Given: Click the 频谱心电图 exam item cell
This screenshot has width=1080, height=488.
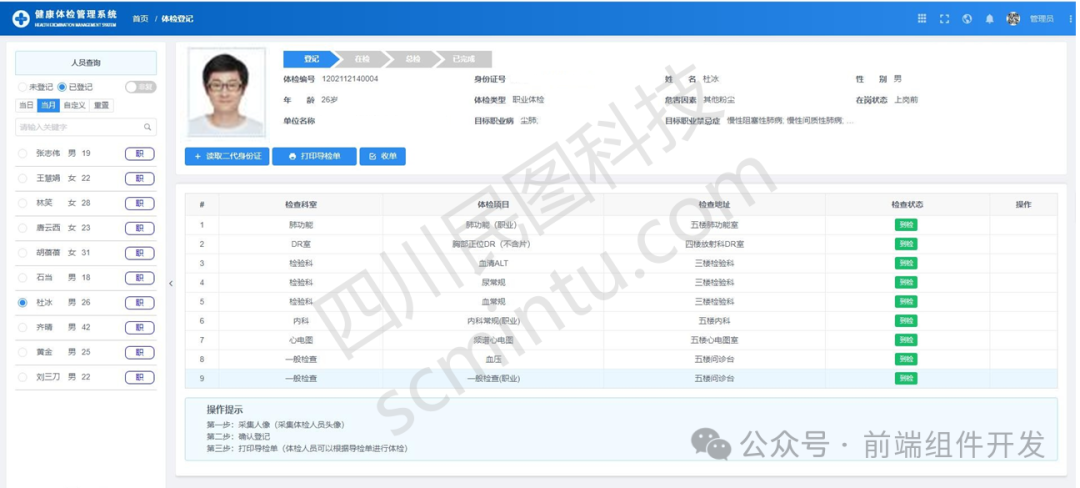Looking at the screenshot, I should tap(493, 340).
